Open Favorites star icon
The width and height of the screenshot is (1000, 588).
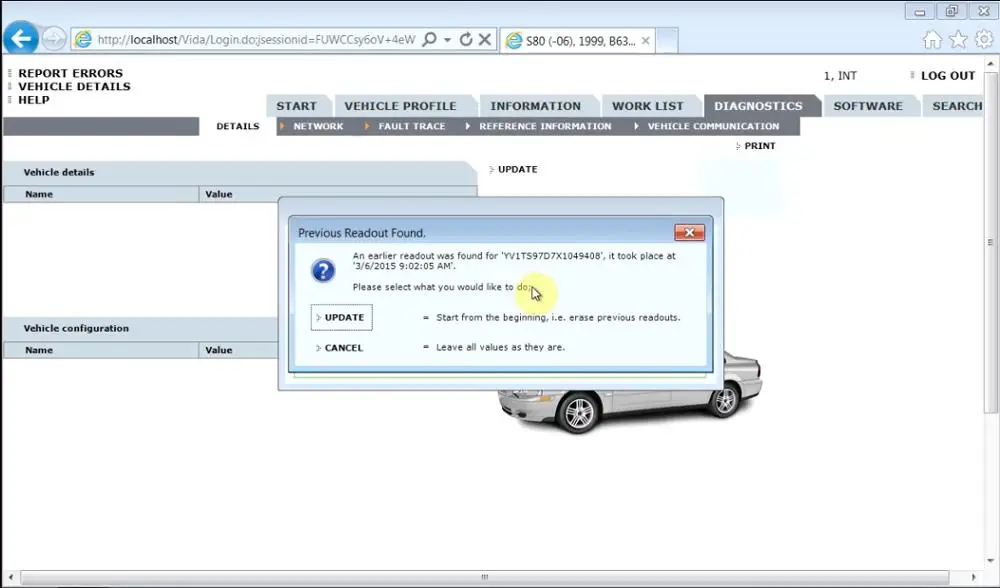coord(958,40)
